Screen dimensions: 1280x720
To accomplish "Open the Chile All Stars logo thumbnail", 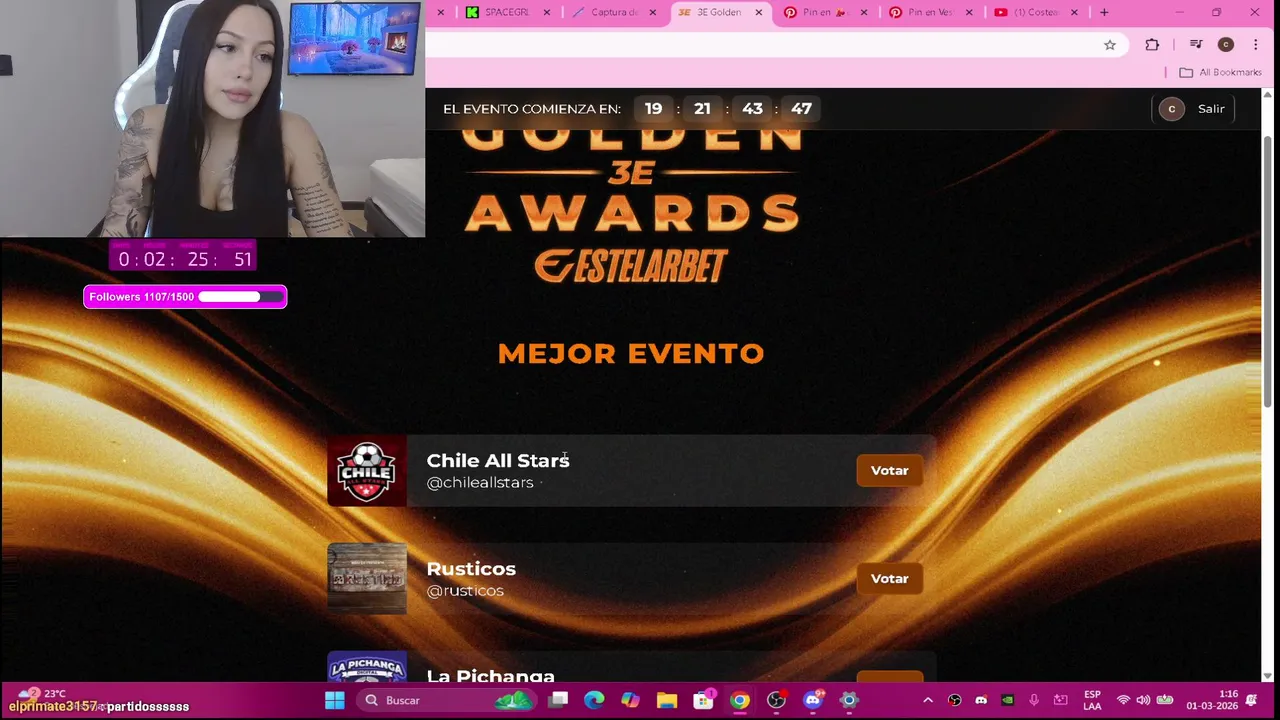I will tap(367, 470).
